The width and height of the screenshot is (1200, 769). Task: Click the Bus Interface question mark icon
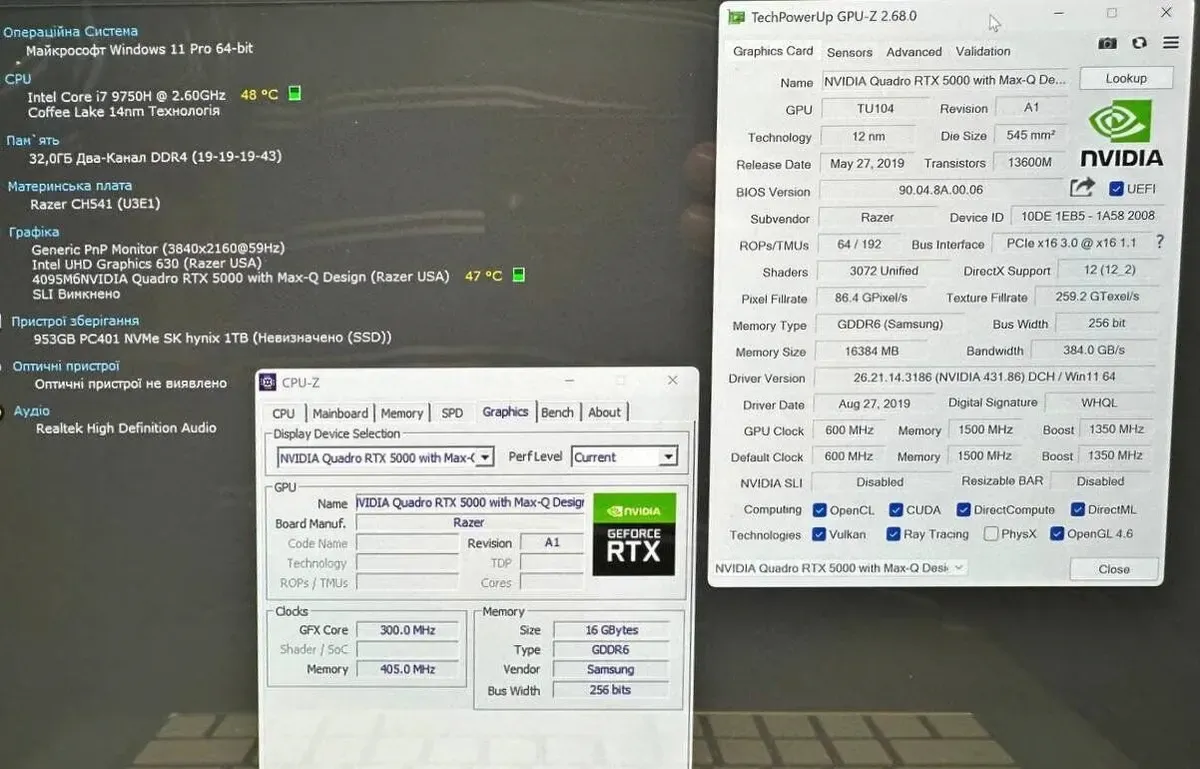pyautogui.click(x=1159, y=242)
